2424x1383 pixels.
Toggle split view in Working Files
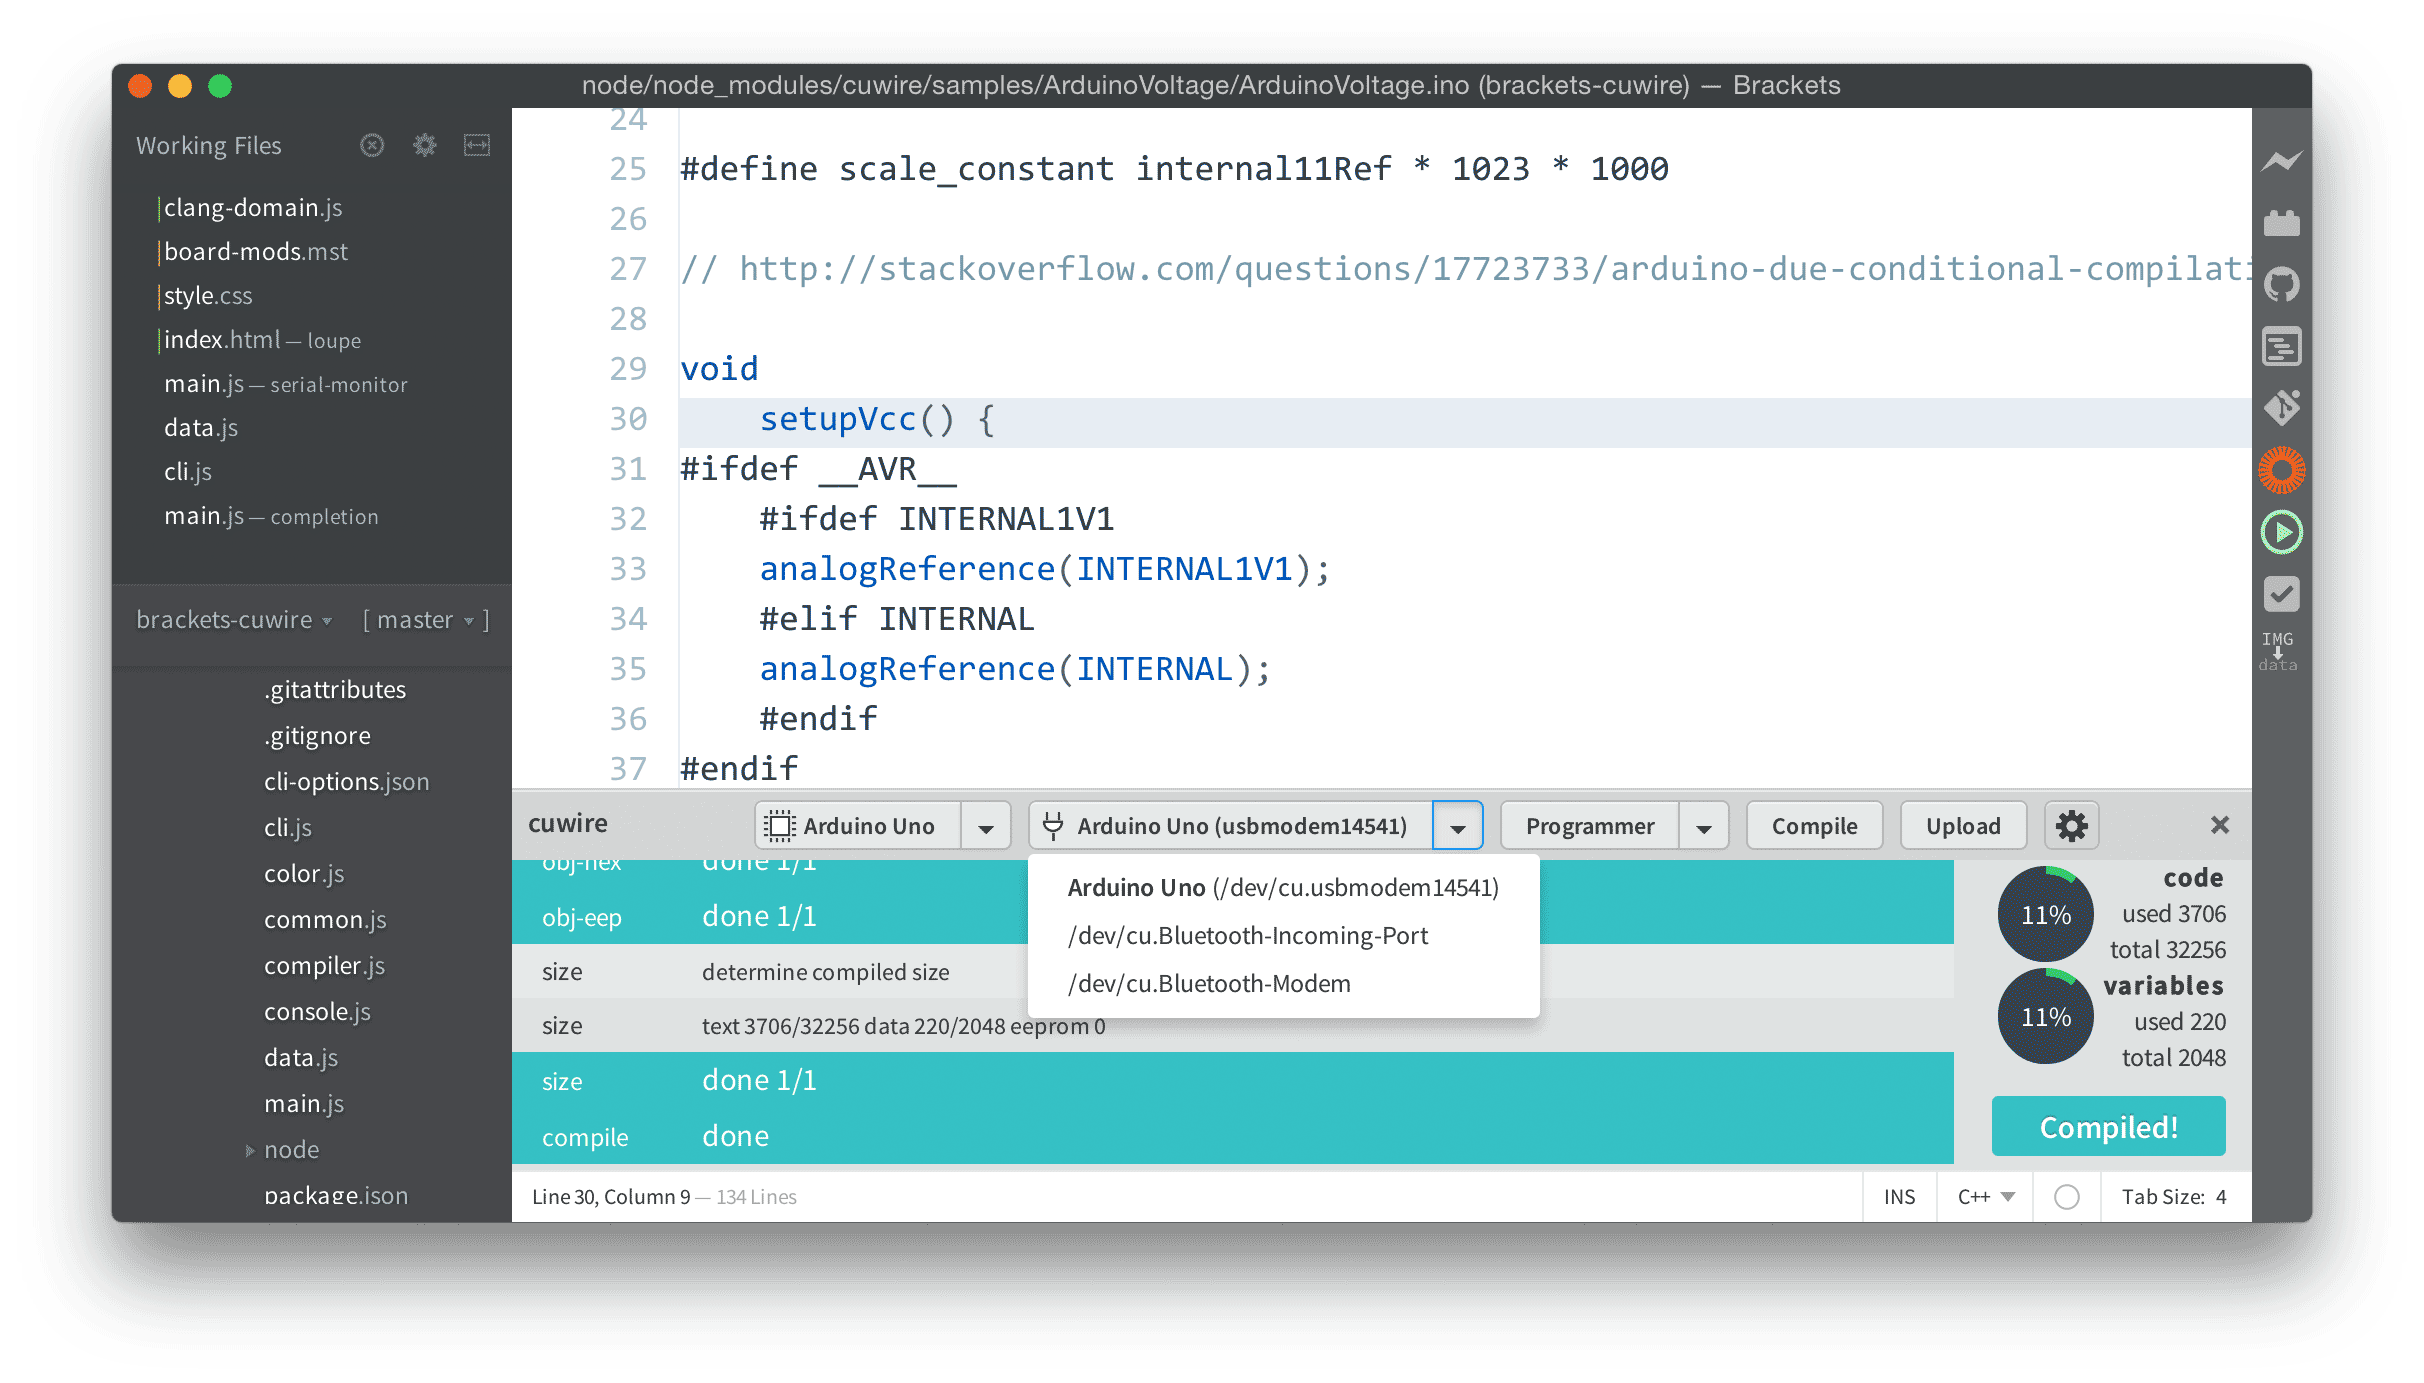pyautogui.click(x=477, y=146)
